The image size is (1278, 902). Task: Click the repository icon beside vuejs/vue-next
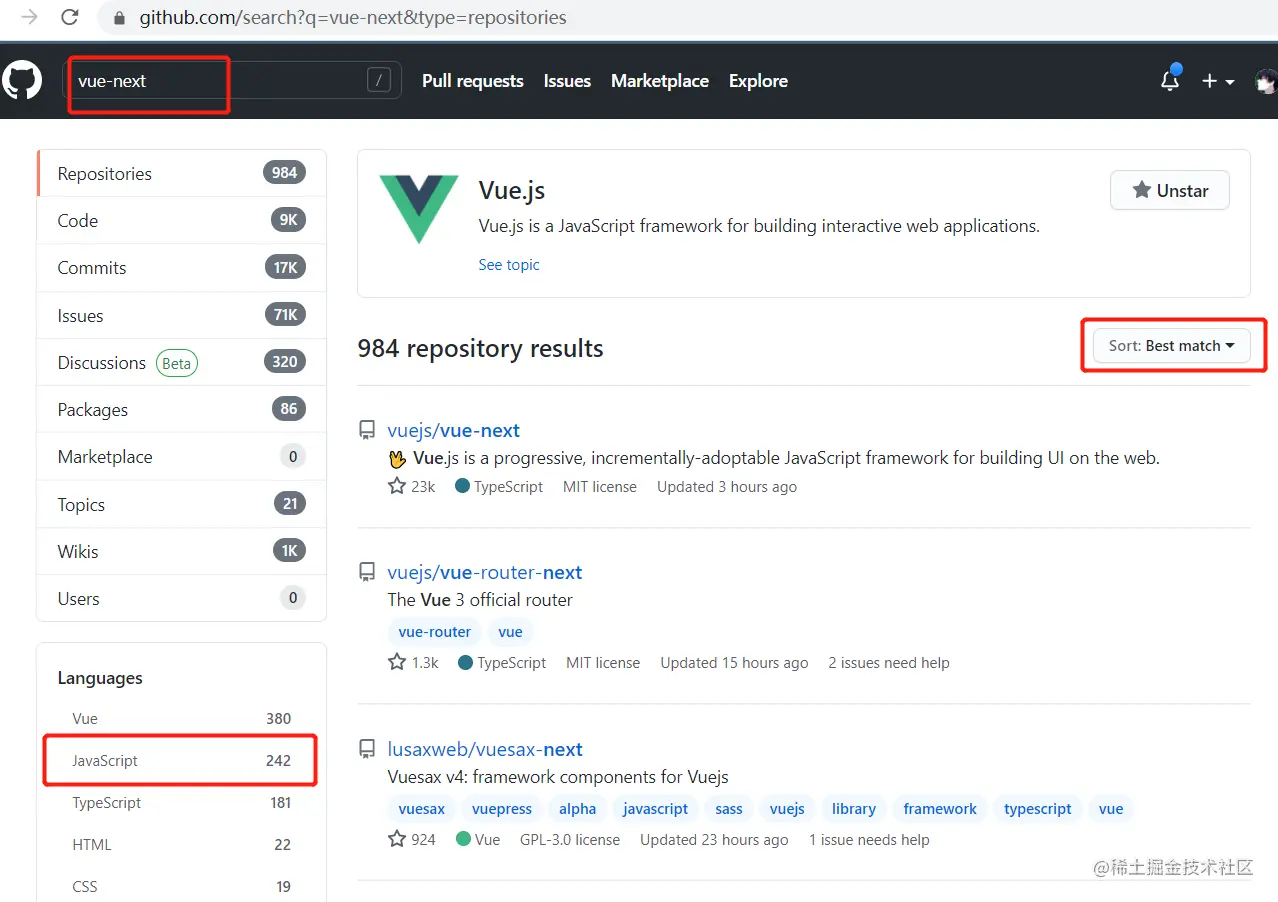366,429
